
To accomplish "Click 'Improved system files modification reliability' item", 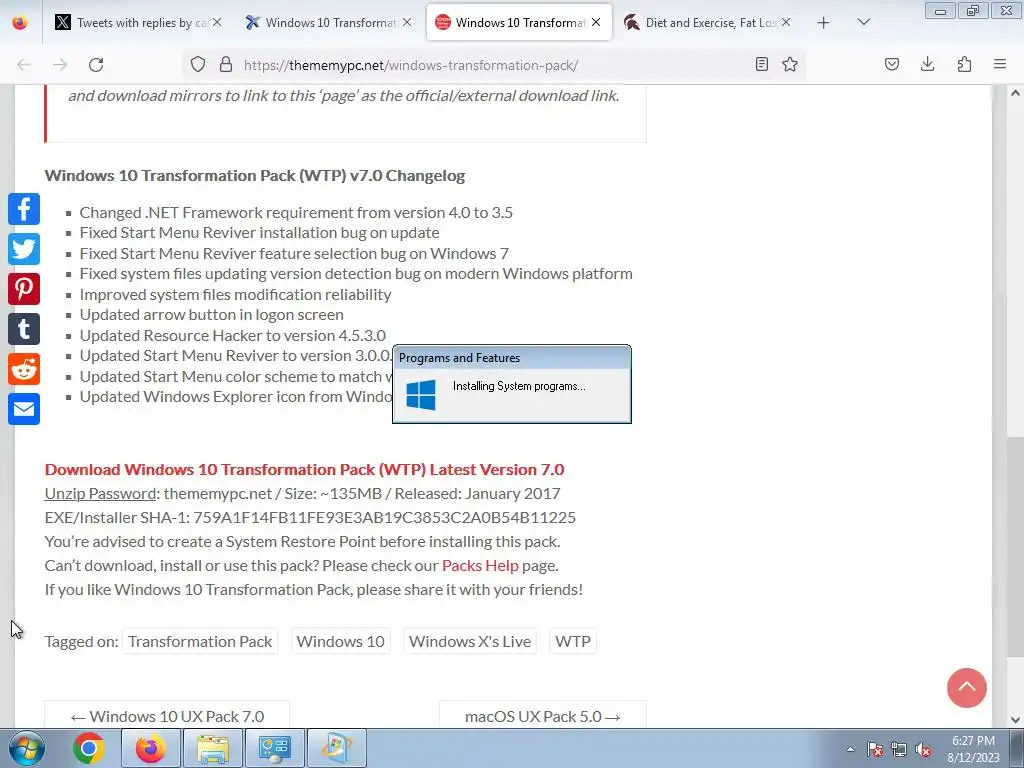I will pos(236,294).
